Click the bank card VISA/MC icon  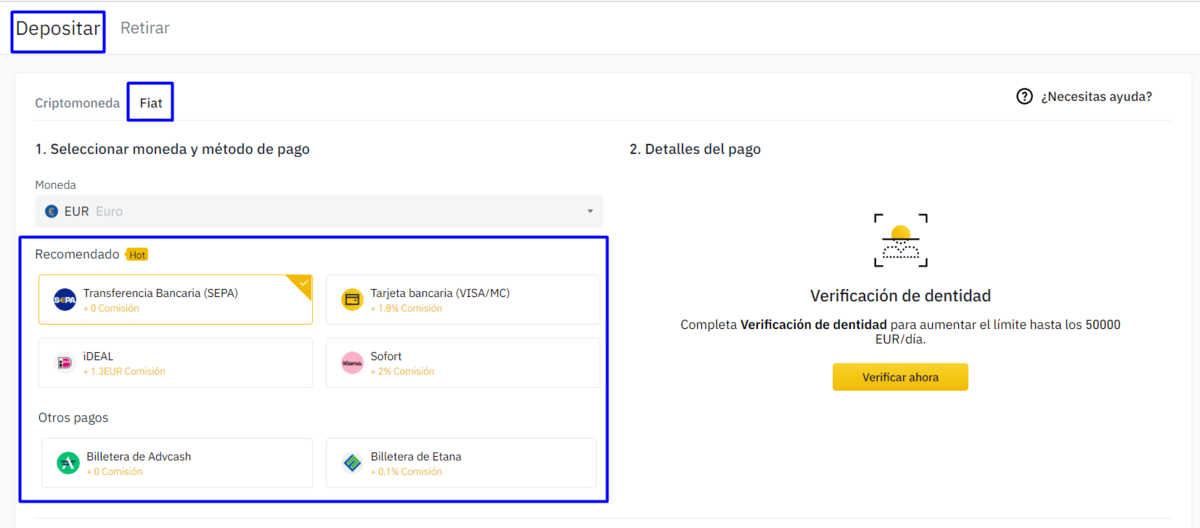352,300
